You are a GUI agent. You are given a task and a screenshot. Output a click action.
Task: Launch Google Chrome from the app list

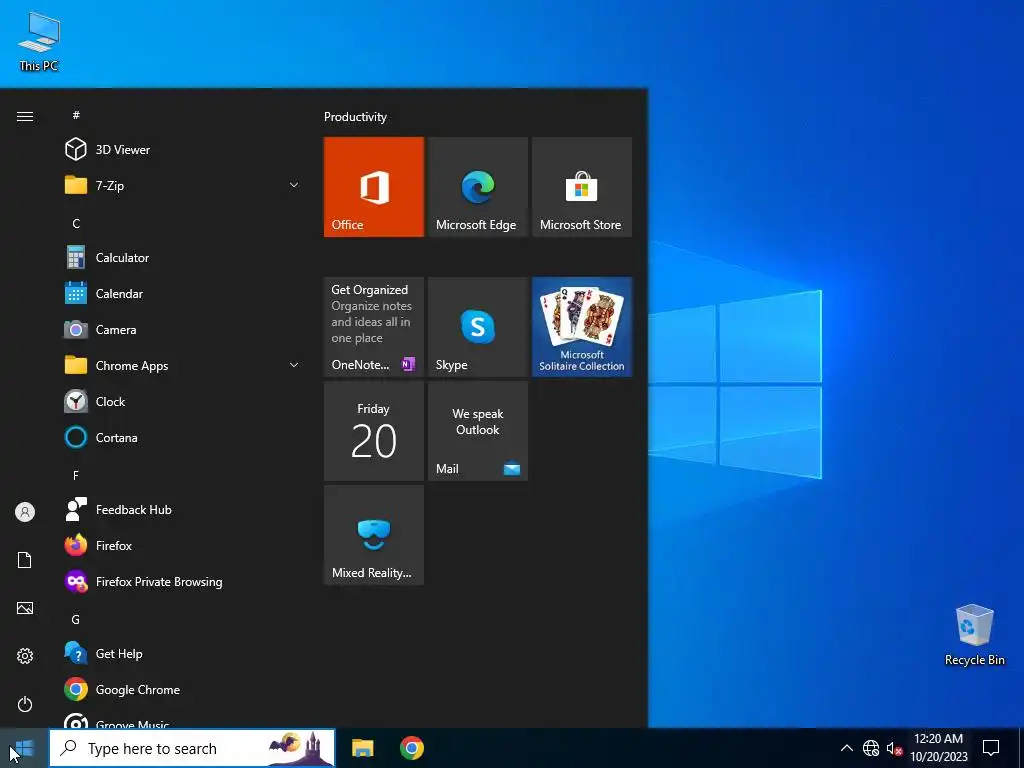pyautogui.click(x=183, y=689)
